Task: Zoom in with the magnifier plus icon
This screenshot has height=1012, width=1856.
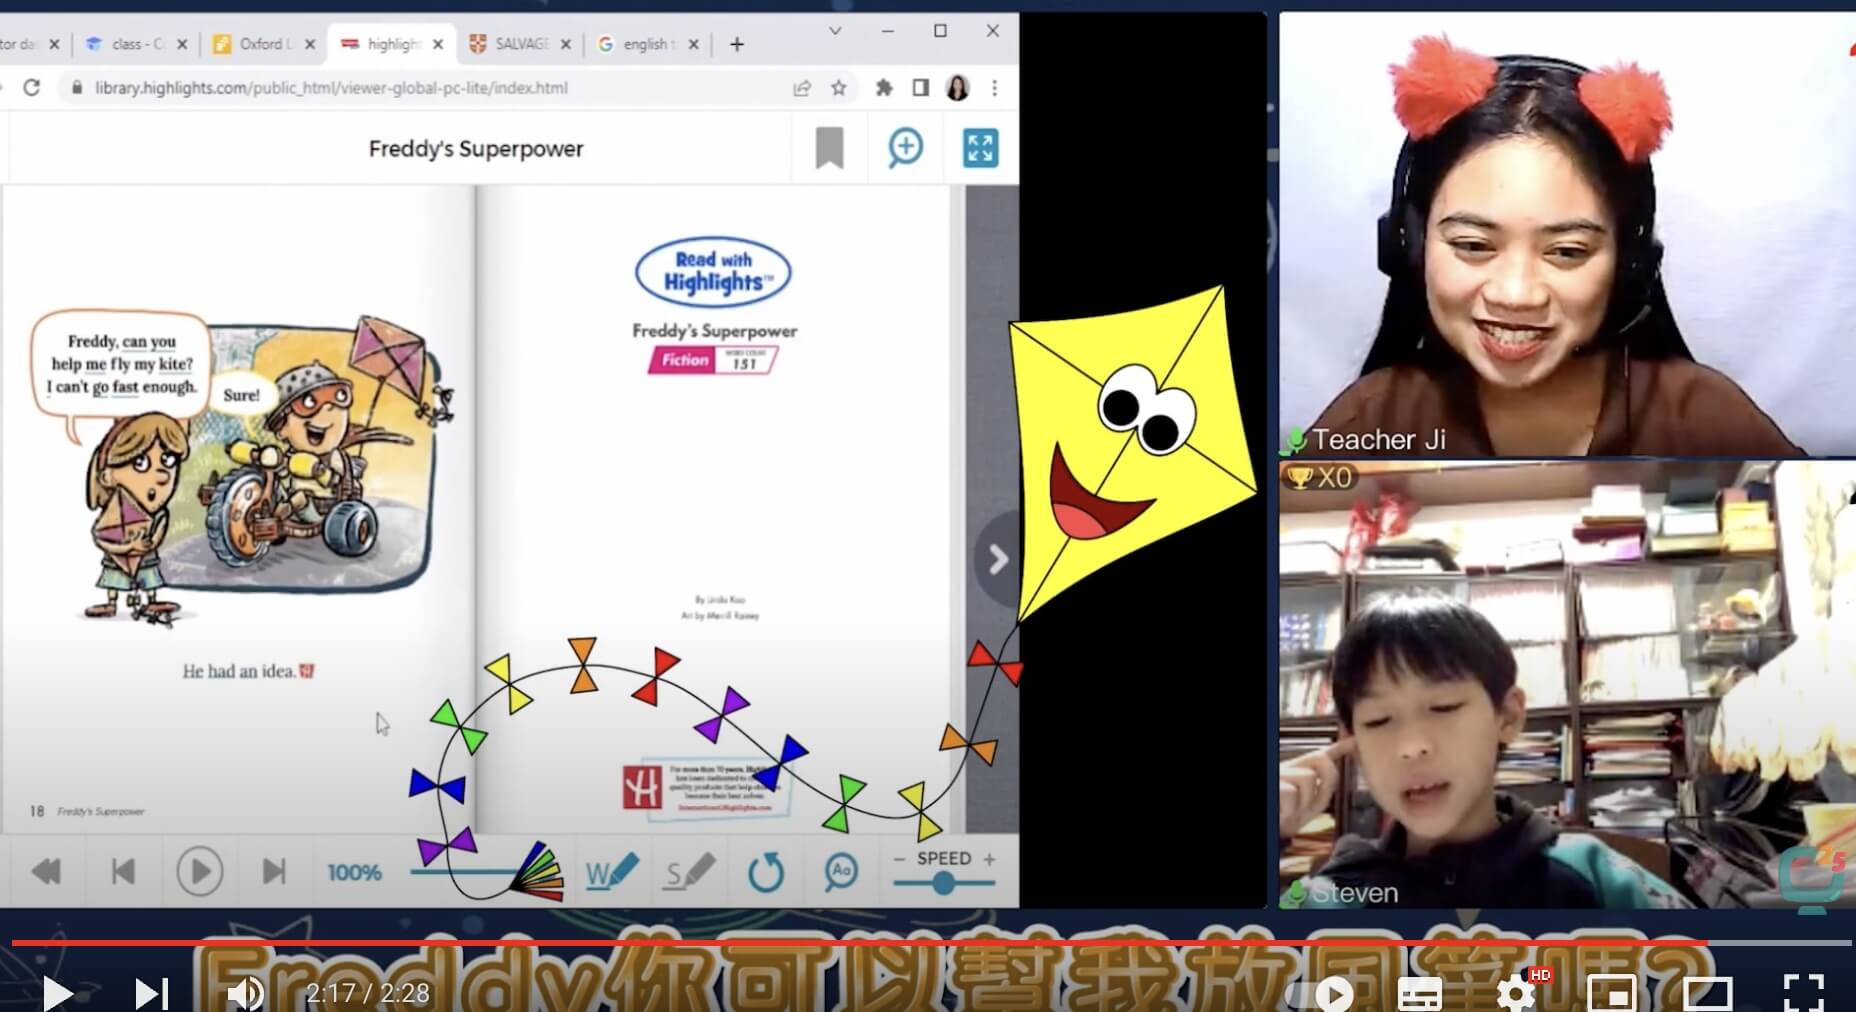Action: pos(906,148)
